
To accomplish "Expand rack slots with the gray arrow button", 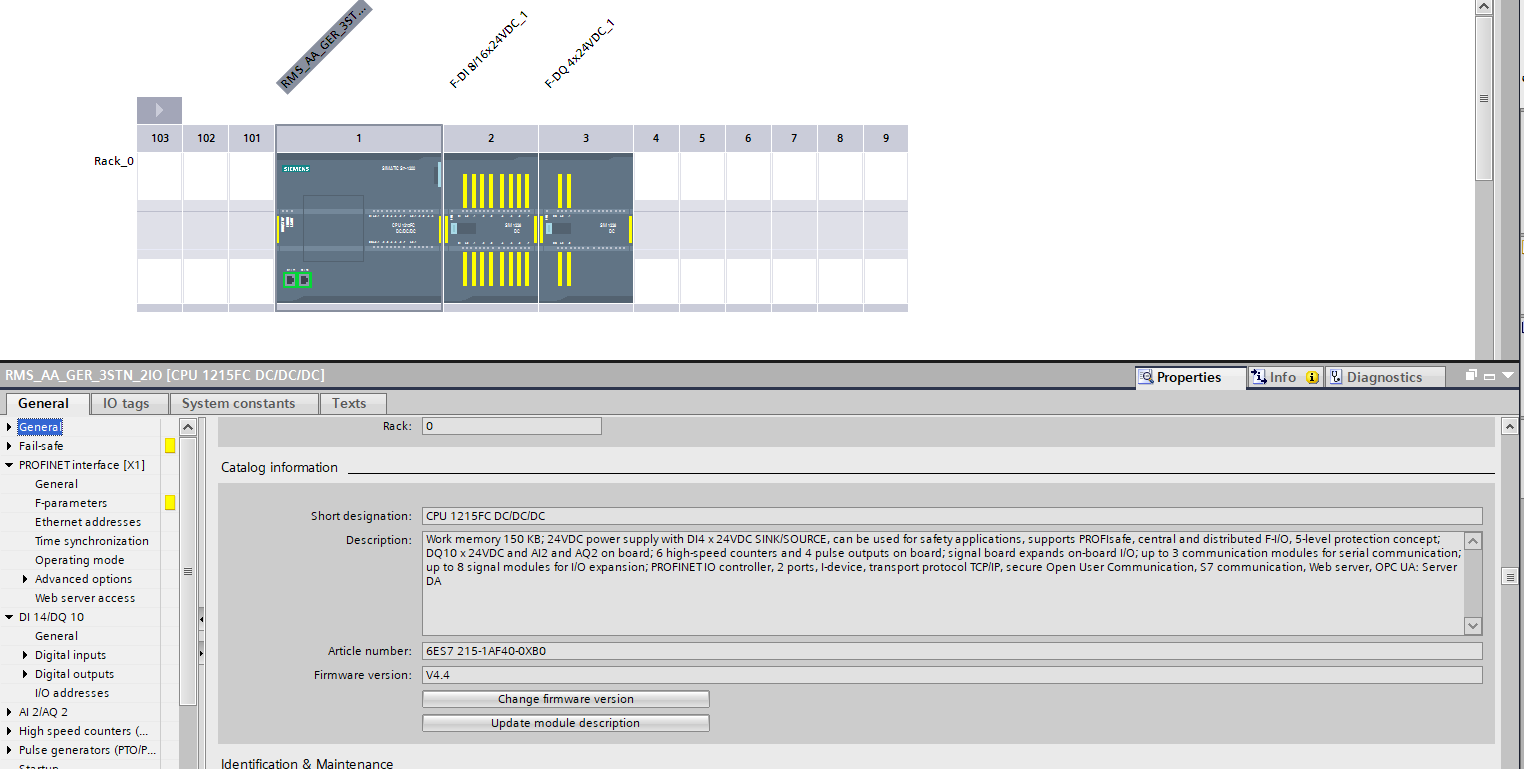I will coord(159,110).
